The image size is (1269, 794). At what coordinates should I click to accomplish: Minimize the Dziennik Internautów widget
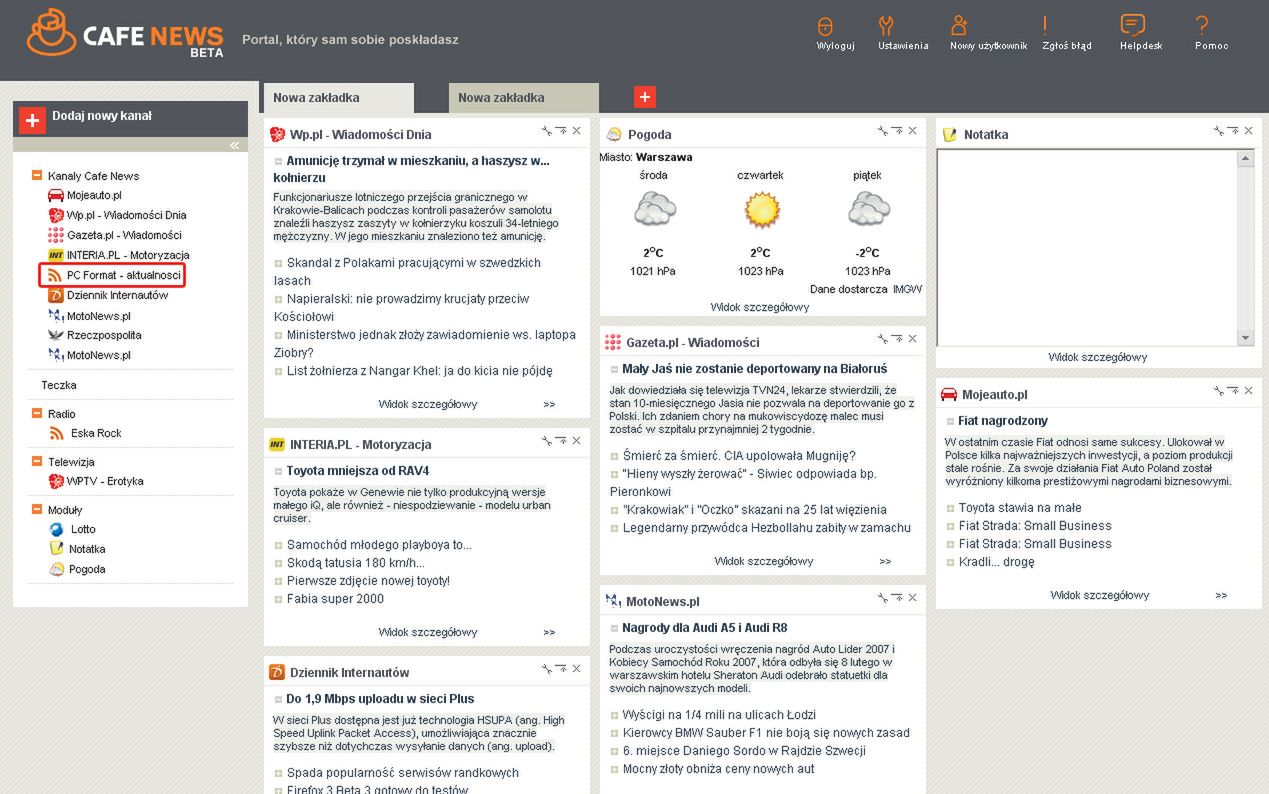(x=562, y=669)
